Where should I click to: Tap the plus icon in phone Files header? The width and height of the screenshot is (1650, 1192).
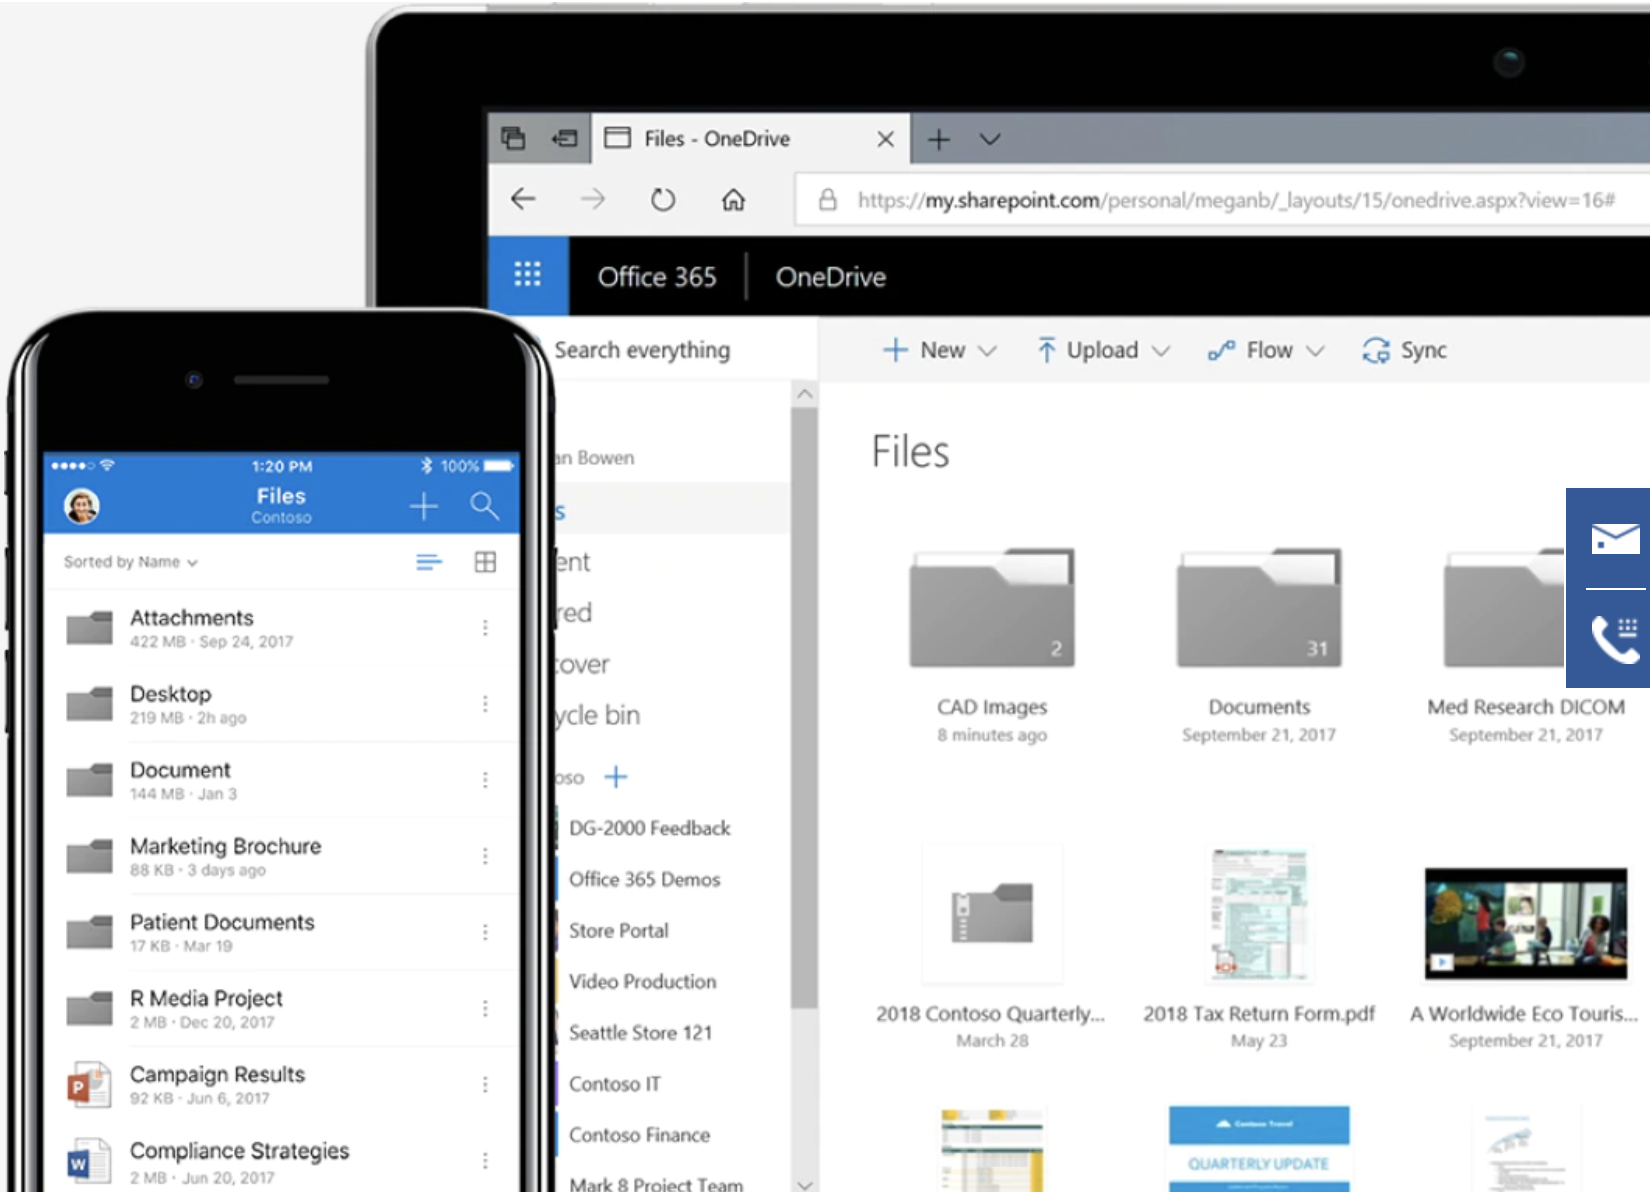tap(424, 506)
